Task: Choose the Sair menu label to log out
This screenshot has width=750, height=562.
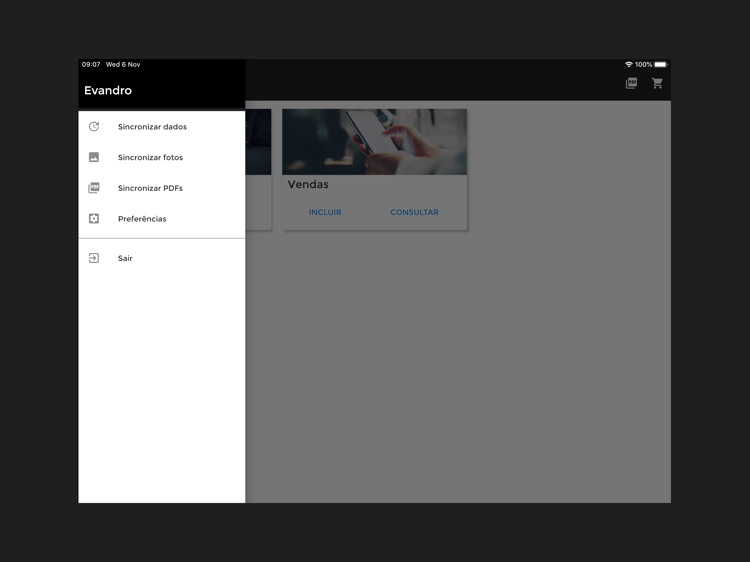Action: [x=125, y=258]
